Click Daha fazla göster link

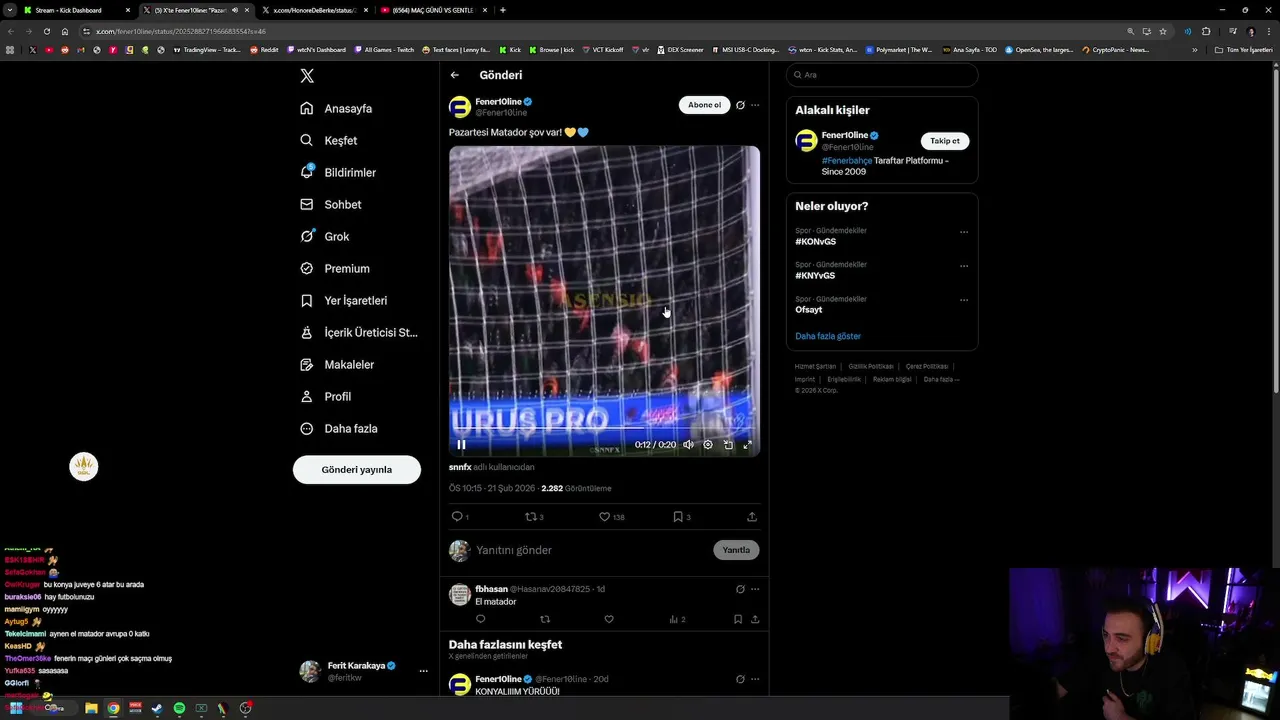pyautogui.click(x=828, y=336)
